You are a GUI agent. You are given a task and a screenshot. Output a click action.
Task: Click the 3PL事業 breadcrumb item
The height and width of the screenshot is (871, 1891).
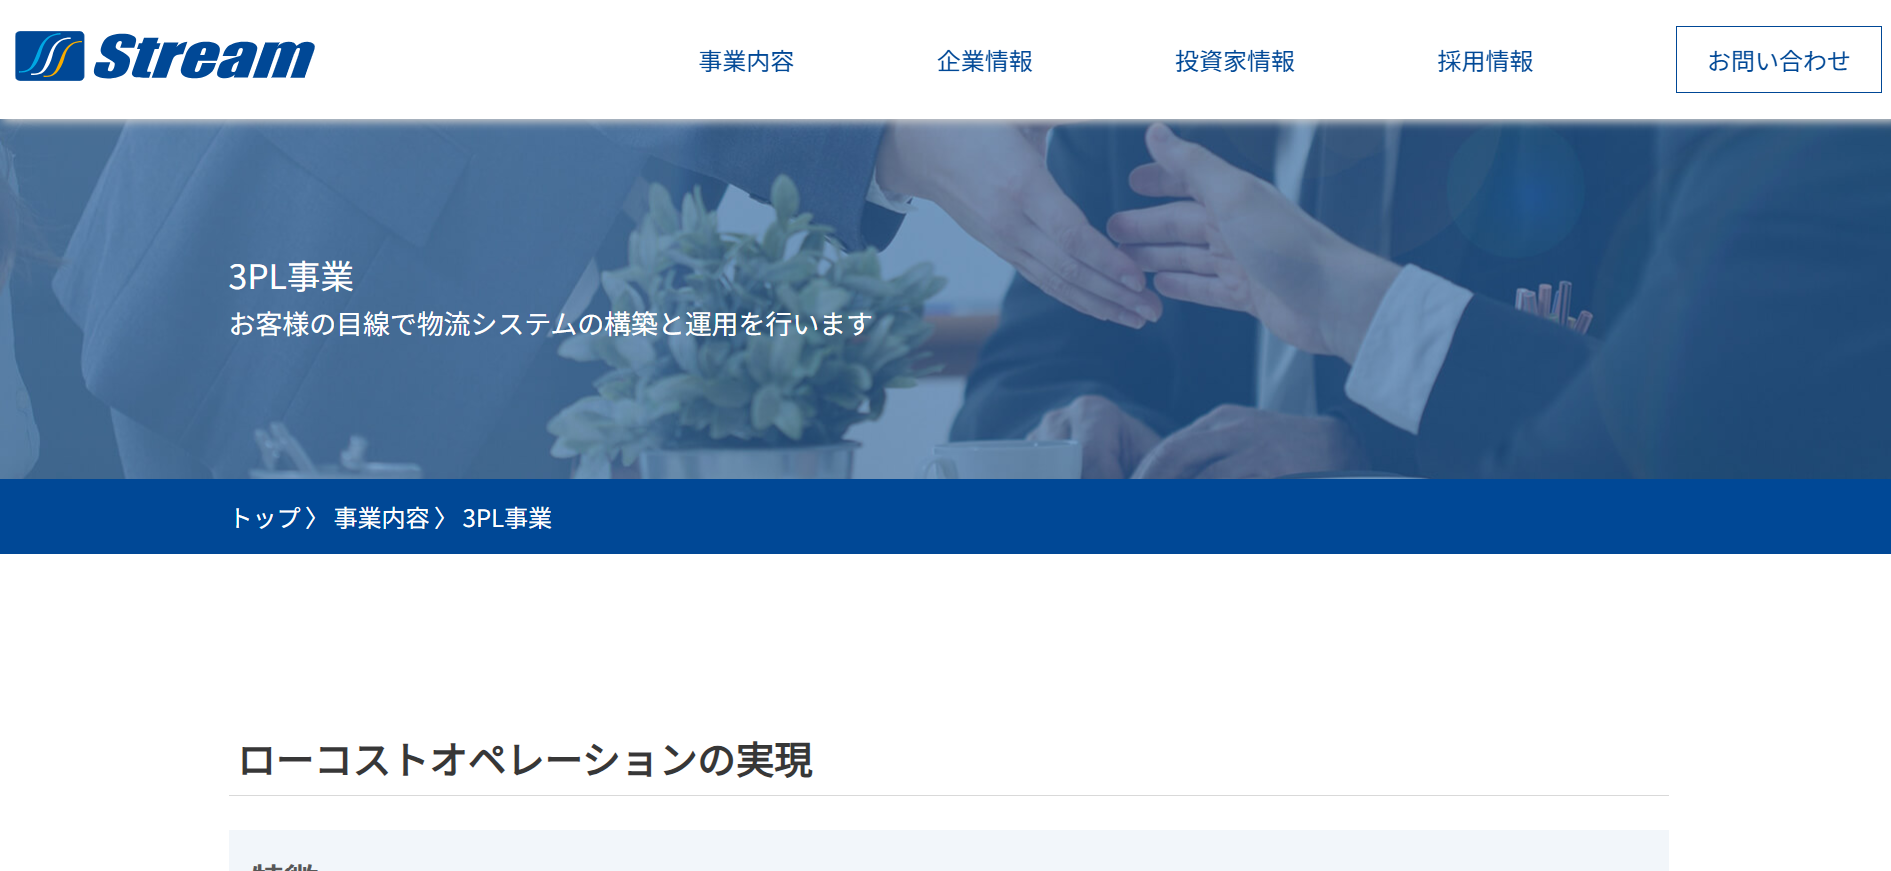tap(507, 518)
